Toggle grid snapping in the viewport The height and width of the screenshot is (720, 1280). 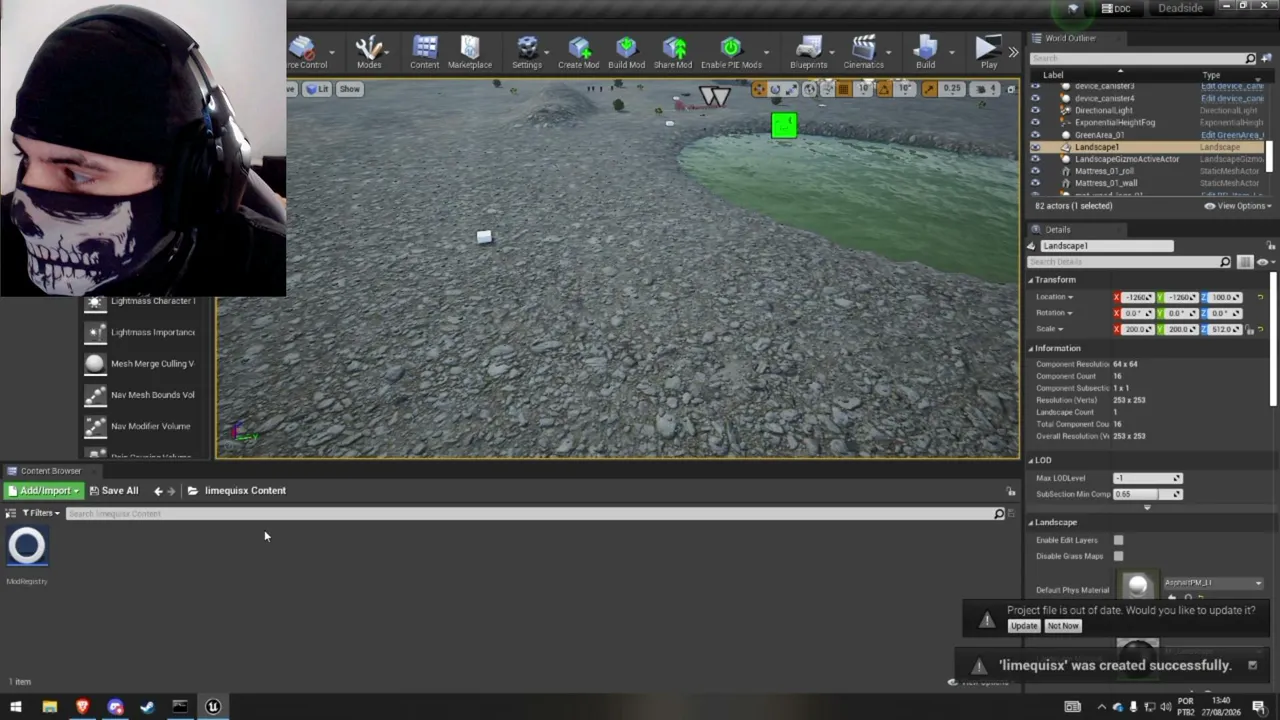pyautogui.click(x=843, y=89)
